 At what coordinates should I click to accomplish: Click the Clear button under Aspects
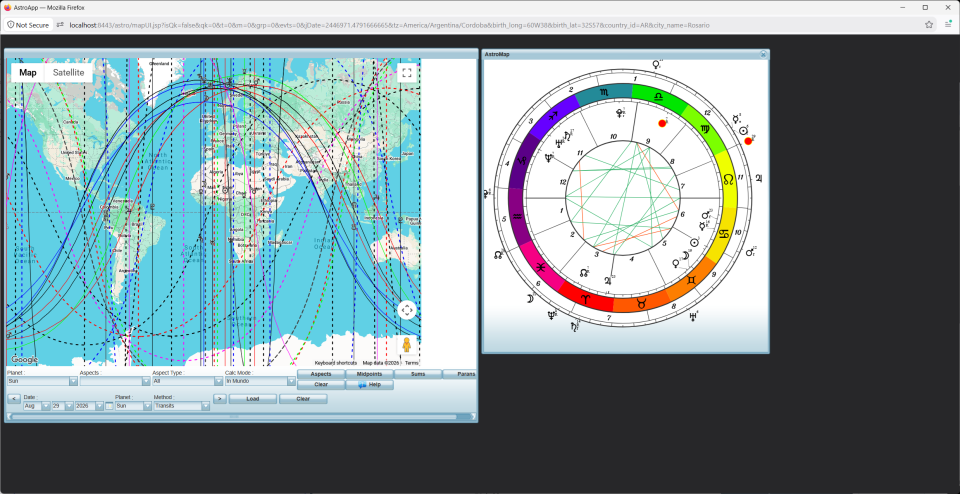pyautogui.click(x=321, y=385)
